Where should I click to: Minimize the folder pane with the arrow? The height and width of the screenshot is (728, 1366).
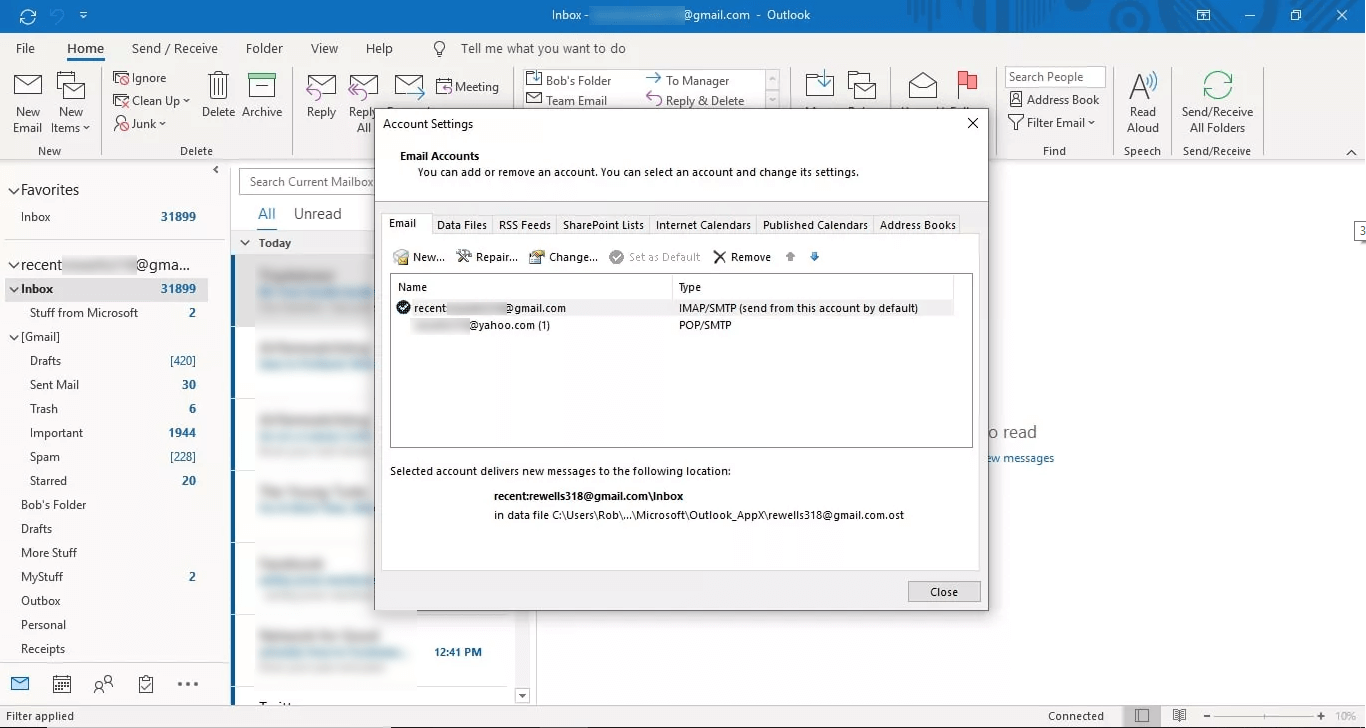(x=216, y=170)
